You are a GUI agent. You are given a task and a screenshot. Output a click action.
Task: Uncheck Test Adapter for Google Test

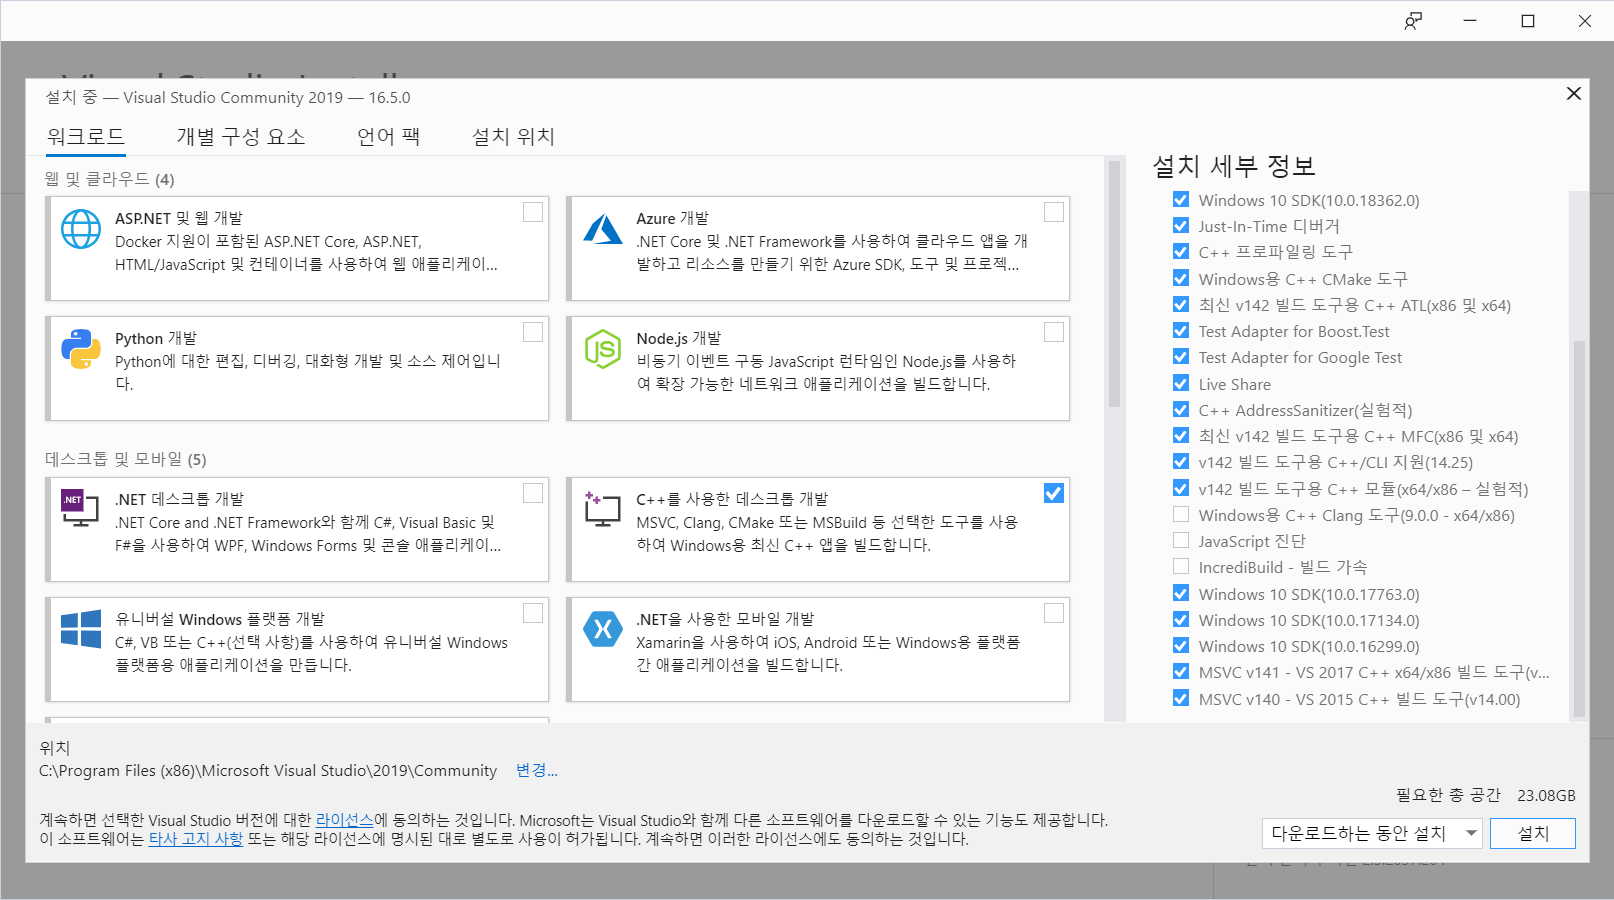pyautogui.click(x=1181, y=357)
